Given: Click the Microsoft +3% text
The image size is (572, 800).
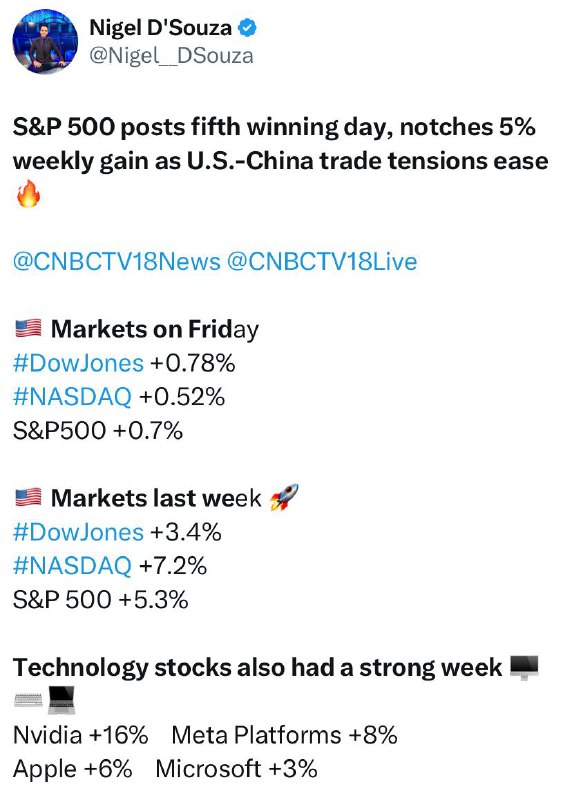Looking at the screenshot, I should (236, 769).
